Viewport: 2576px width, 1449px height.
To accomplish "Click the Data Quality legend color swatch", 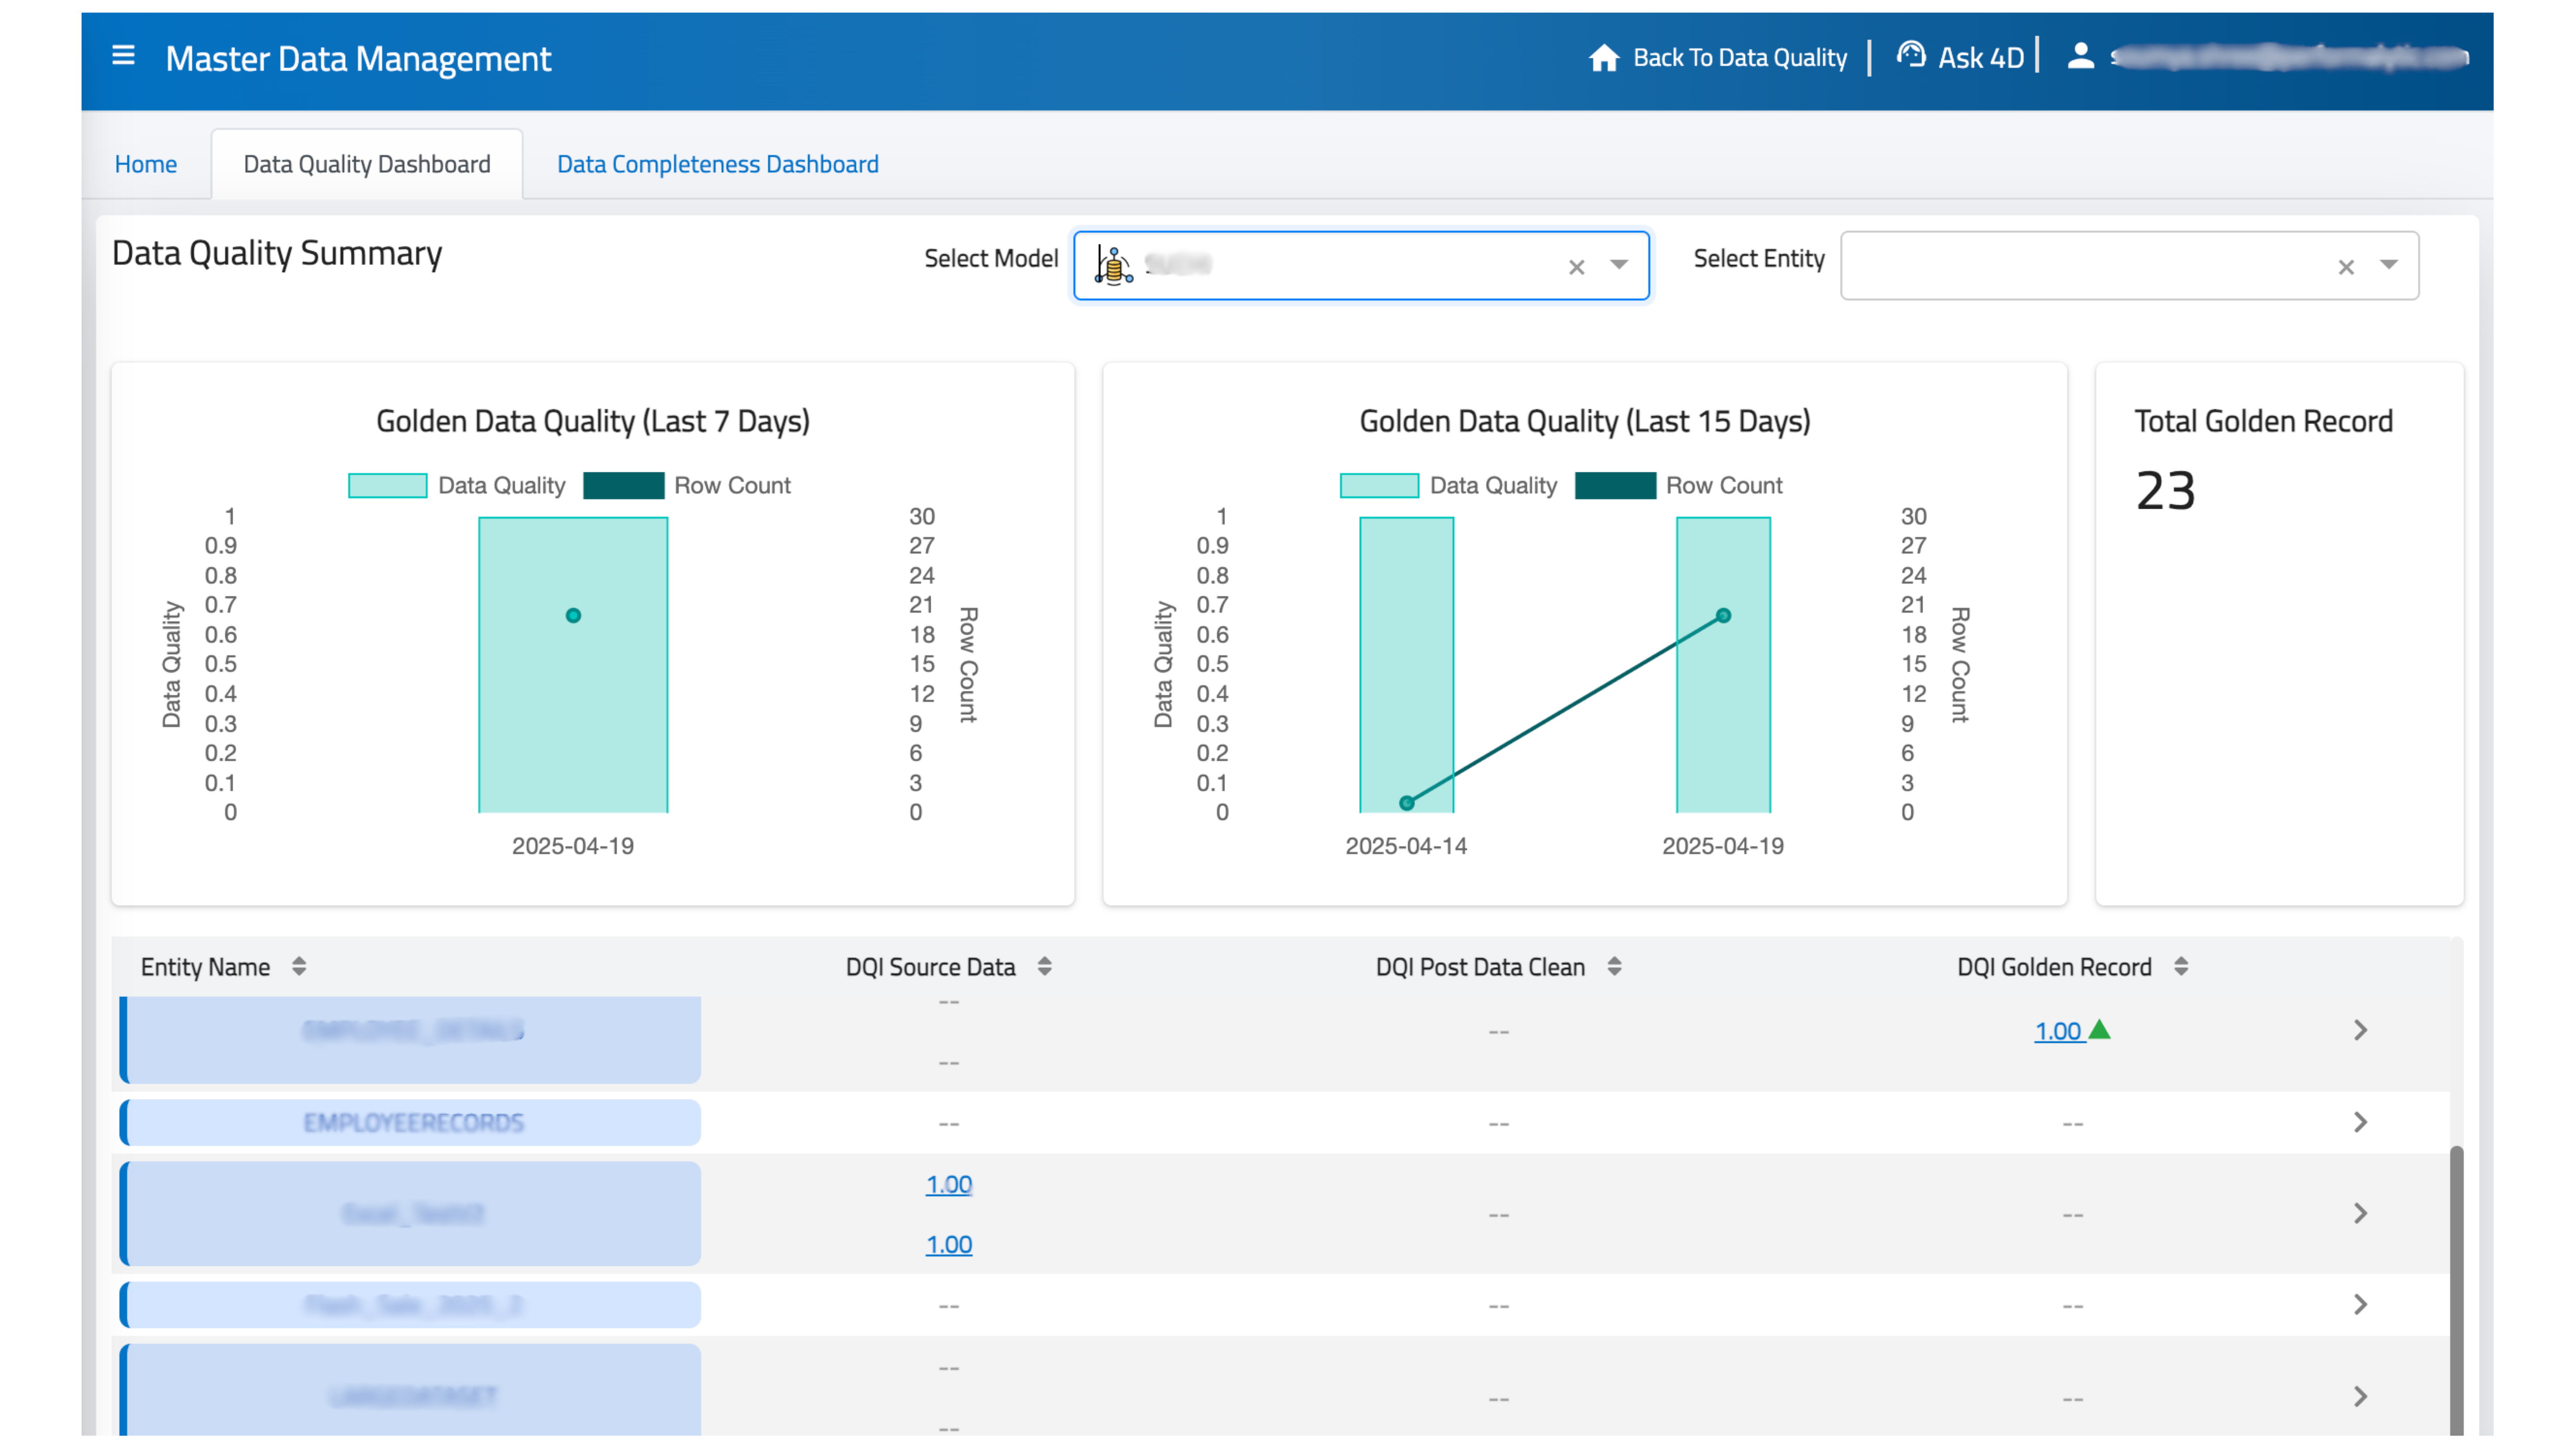I will (x=388, y=485).
